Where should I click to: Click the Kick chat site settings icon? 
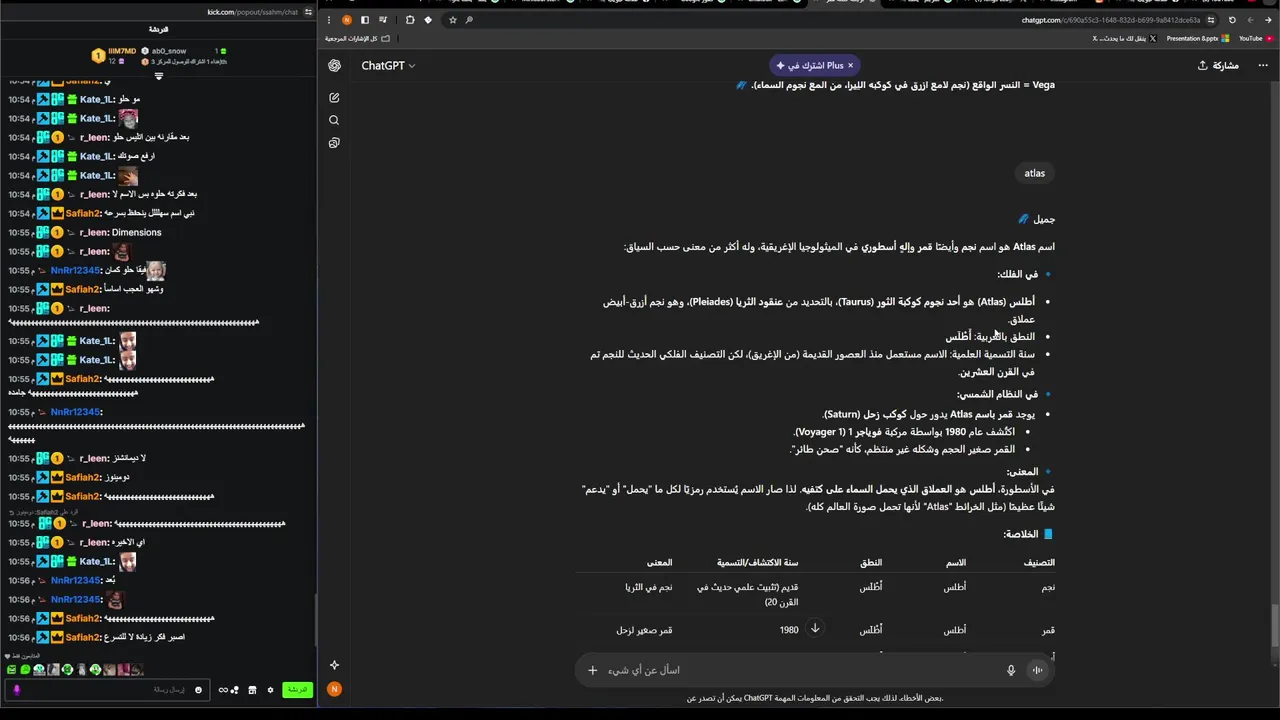pos(308,12)
